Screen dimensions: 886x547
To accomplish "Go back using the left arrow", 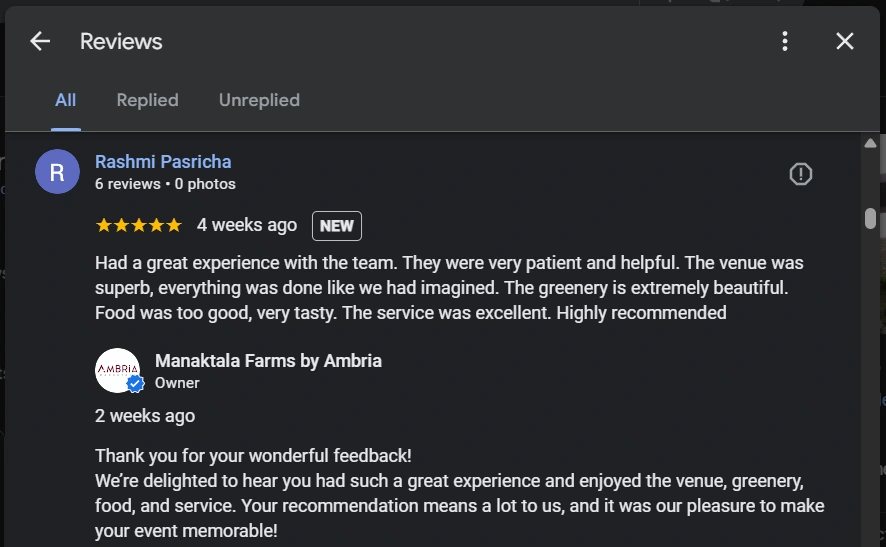I will (x=40, y=41).
